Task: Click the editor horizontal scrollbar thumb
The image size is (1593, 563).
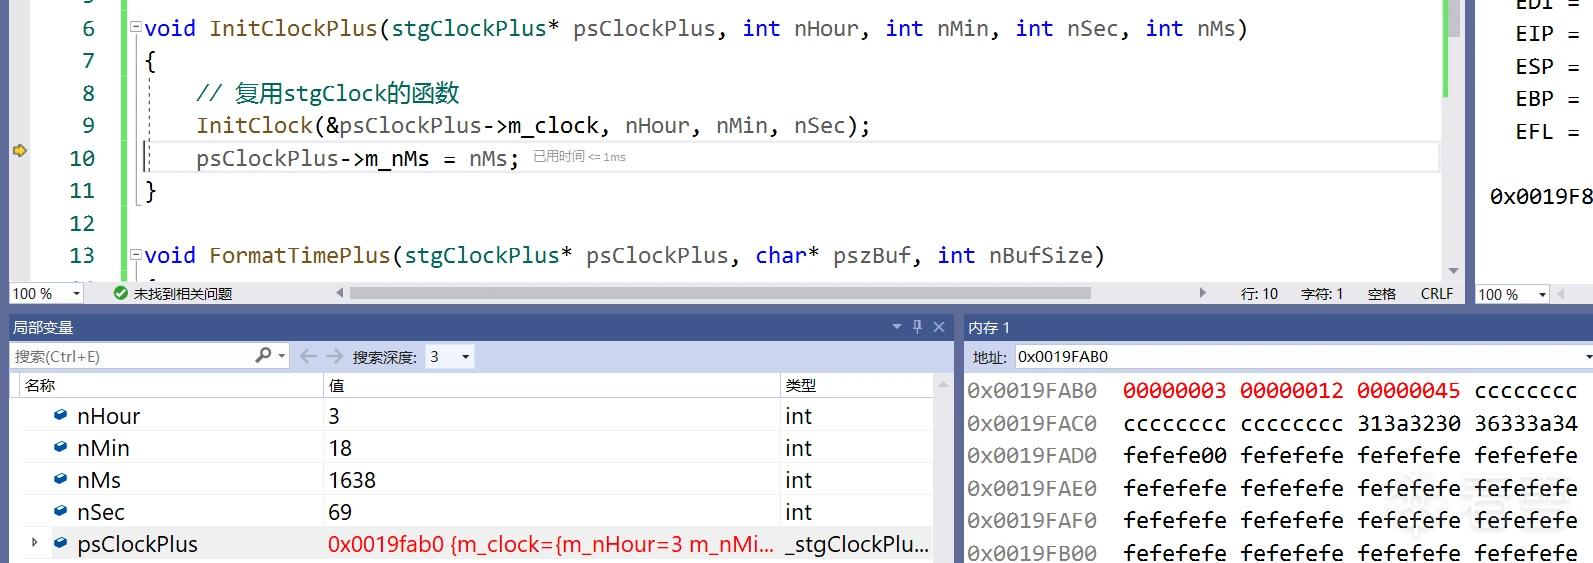Action: pyautogui.click(x=719, y=293)
